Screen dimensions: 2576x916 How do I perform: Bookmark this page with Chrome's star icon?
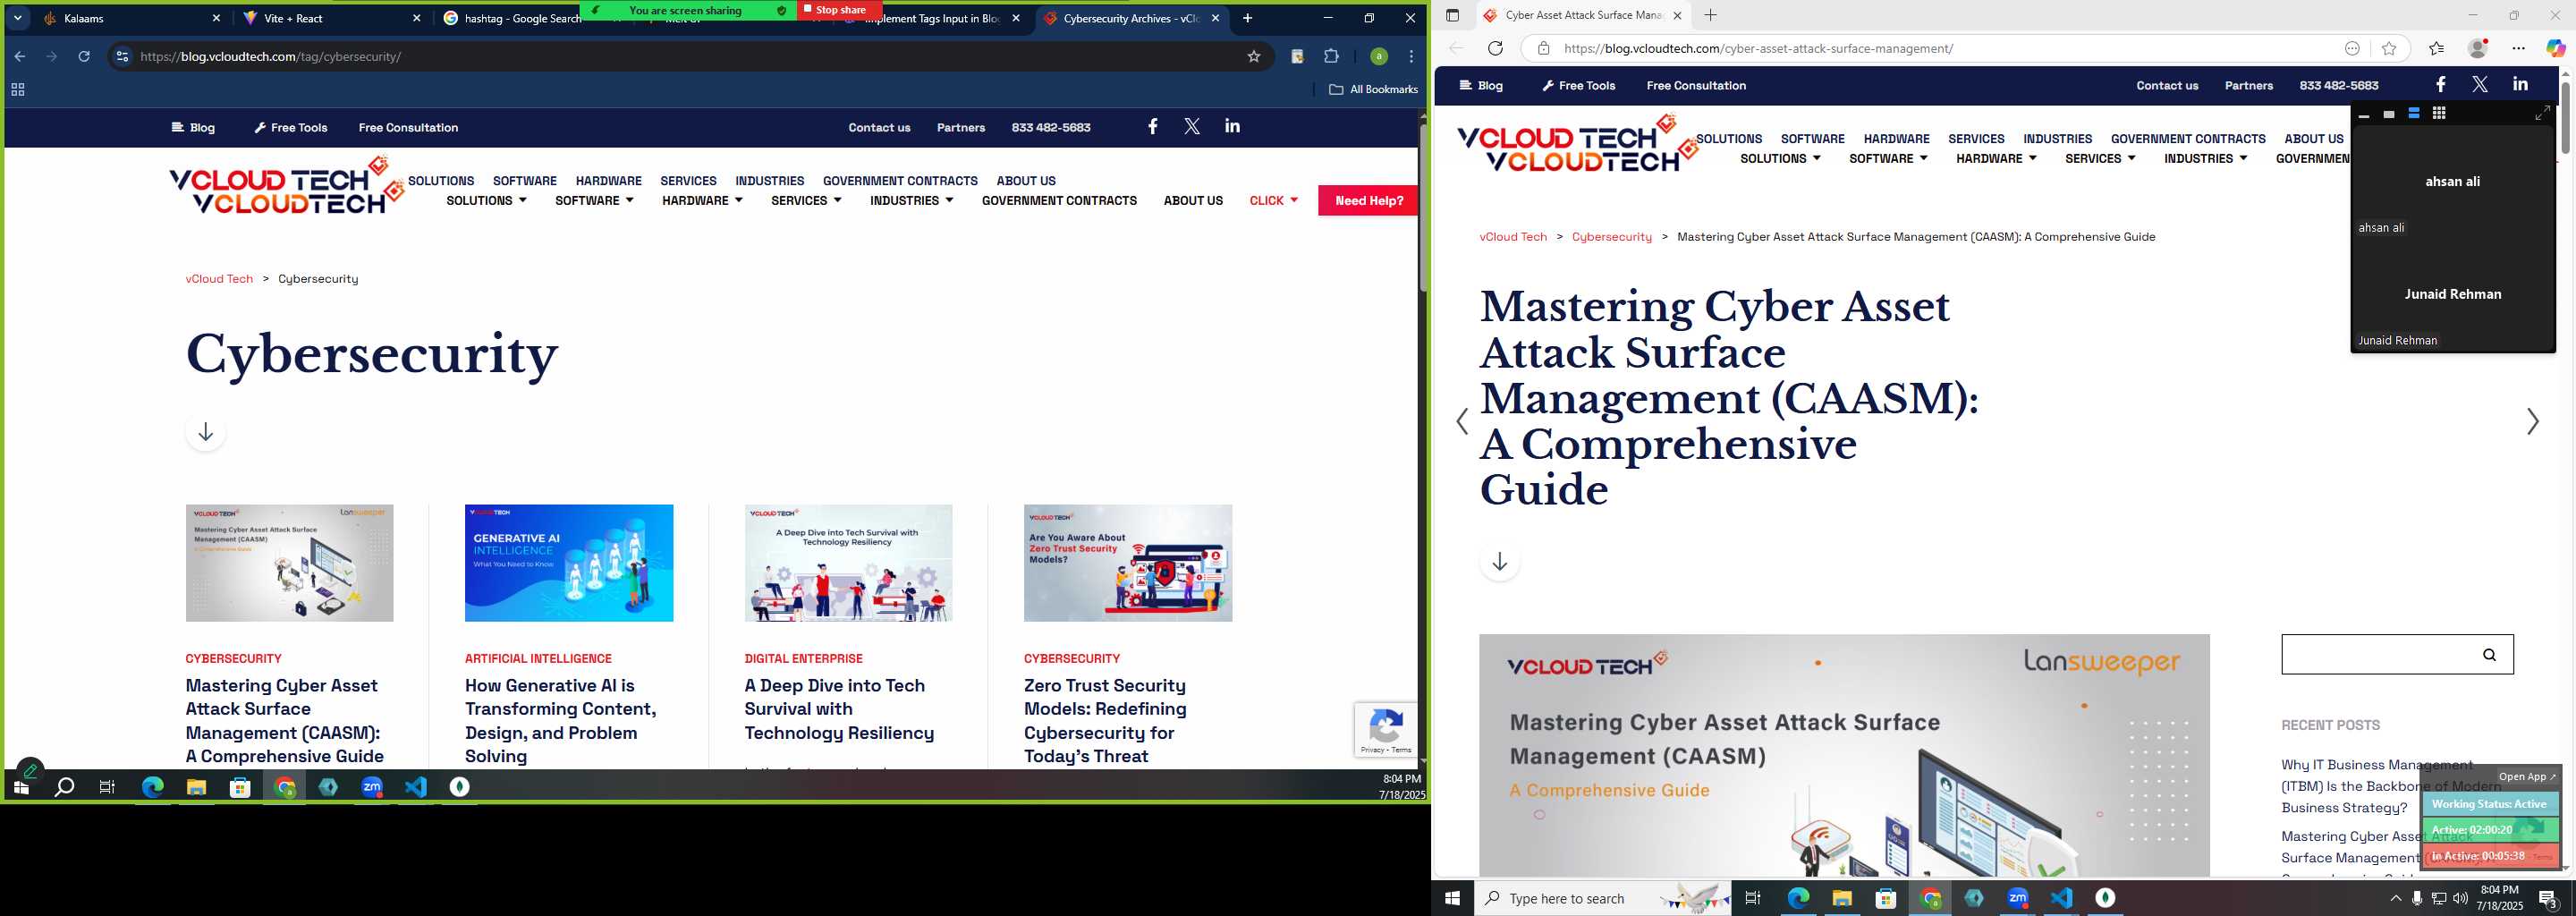coord(1253,56)
